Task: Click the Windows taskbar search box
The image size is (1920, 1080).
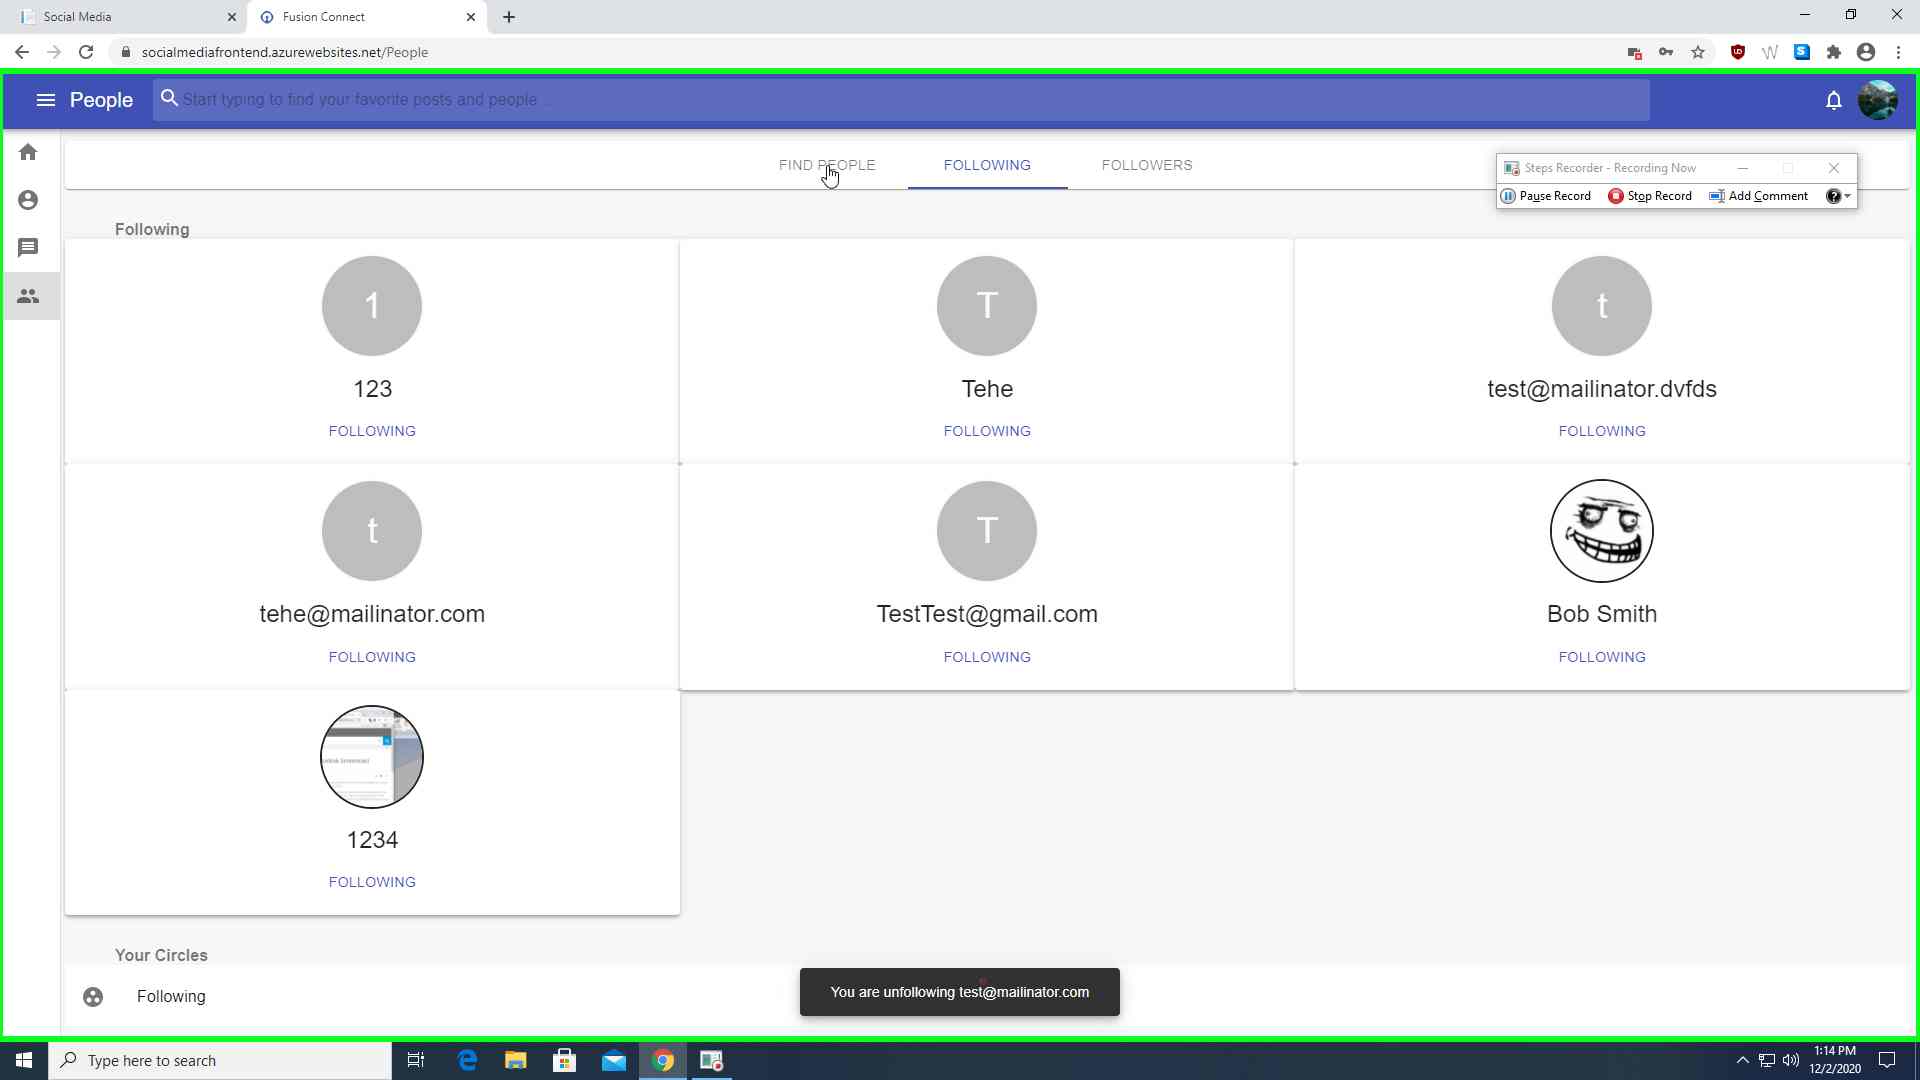Action: (x=220, y=1060)
